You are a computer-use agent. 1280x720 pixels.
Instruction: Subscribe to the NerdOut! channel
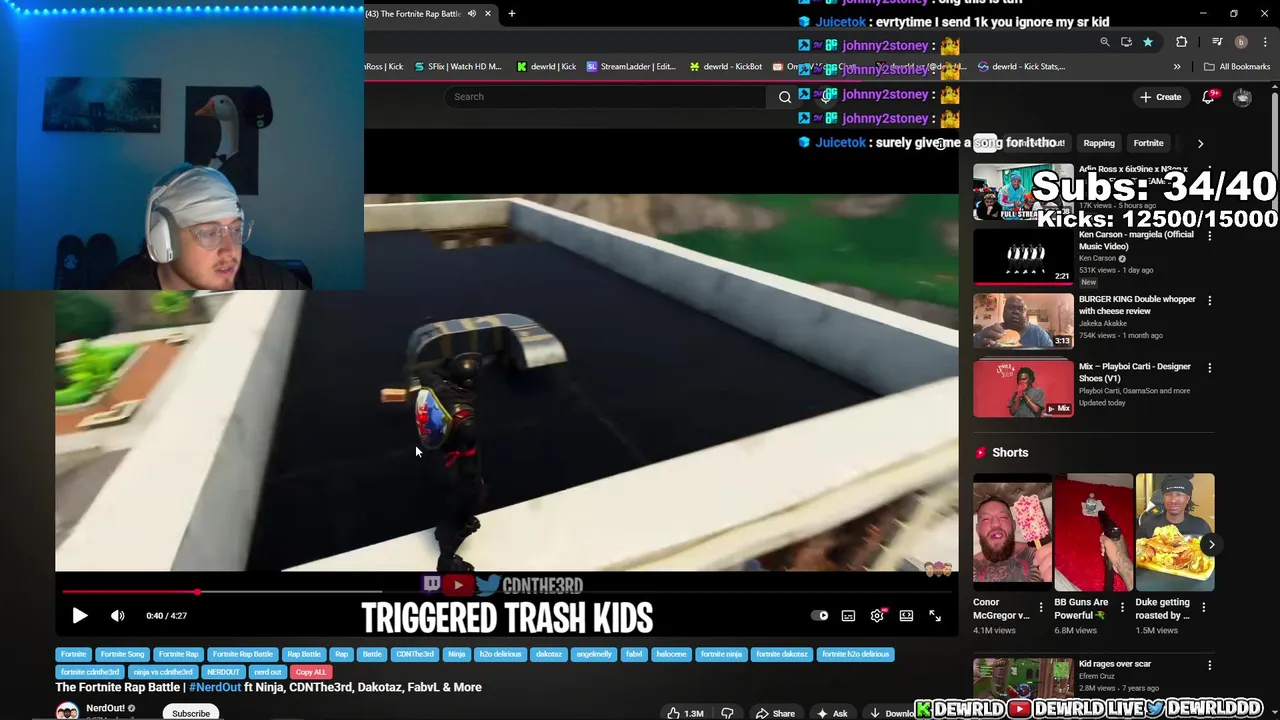tap(191, 713)
